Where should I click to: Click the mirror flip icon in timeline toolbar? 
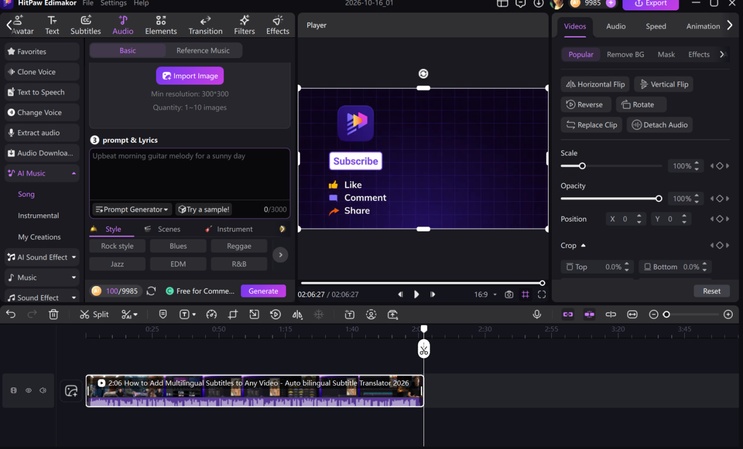[297, 314]
